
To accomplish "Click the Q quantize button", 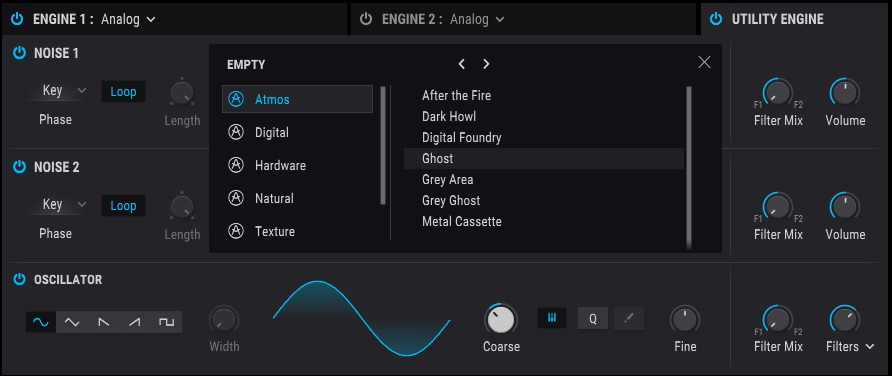I will click(x=593, y=319).
